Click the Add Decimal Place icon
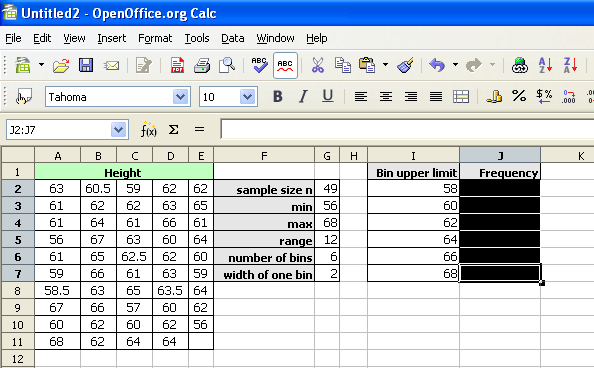 [x=569, y=97]
